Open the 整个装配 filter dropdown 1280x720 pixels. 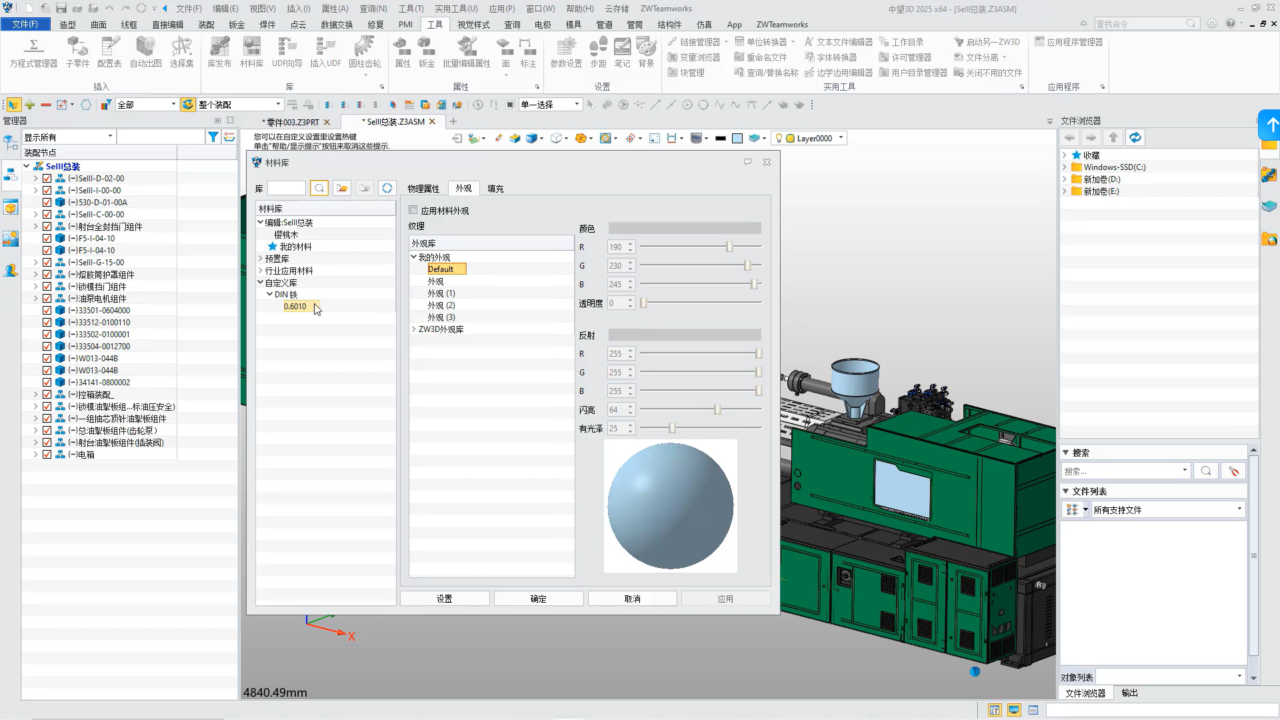point(279,105)
